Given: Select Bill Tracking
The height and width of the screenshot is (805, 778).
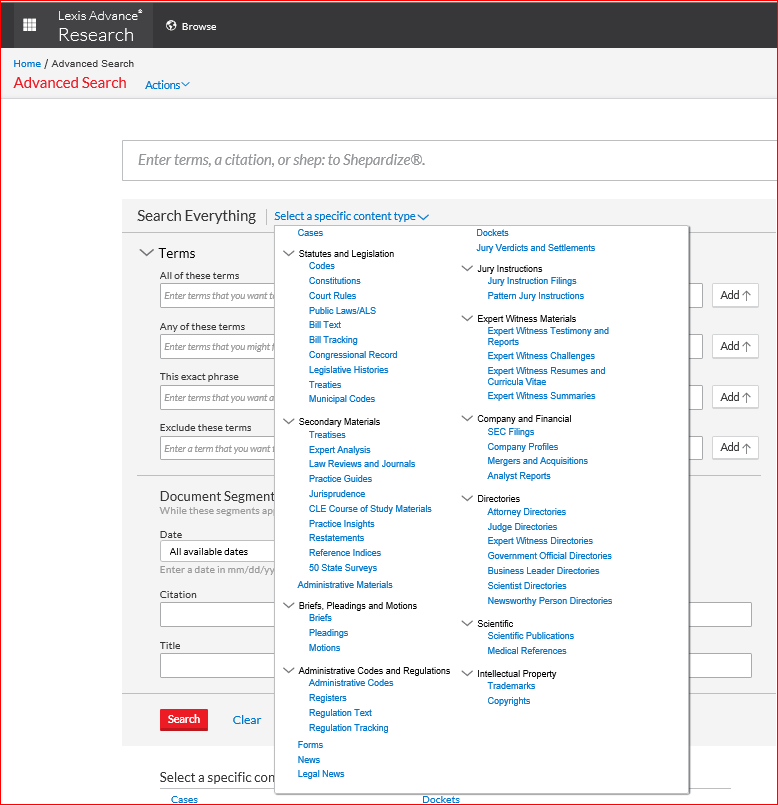Looking at the screenshot, I should [x=333, y=339].
